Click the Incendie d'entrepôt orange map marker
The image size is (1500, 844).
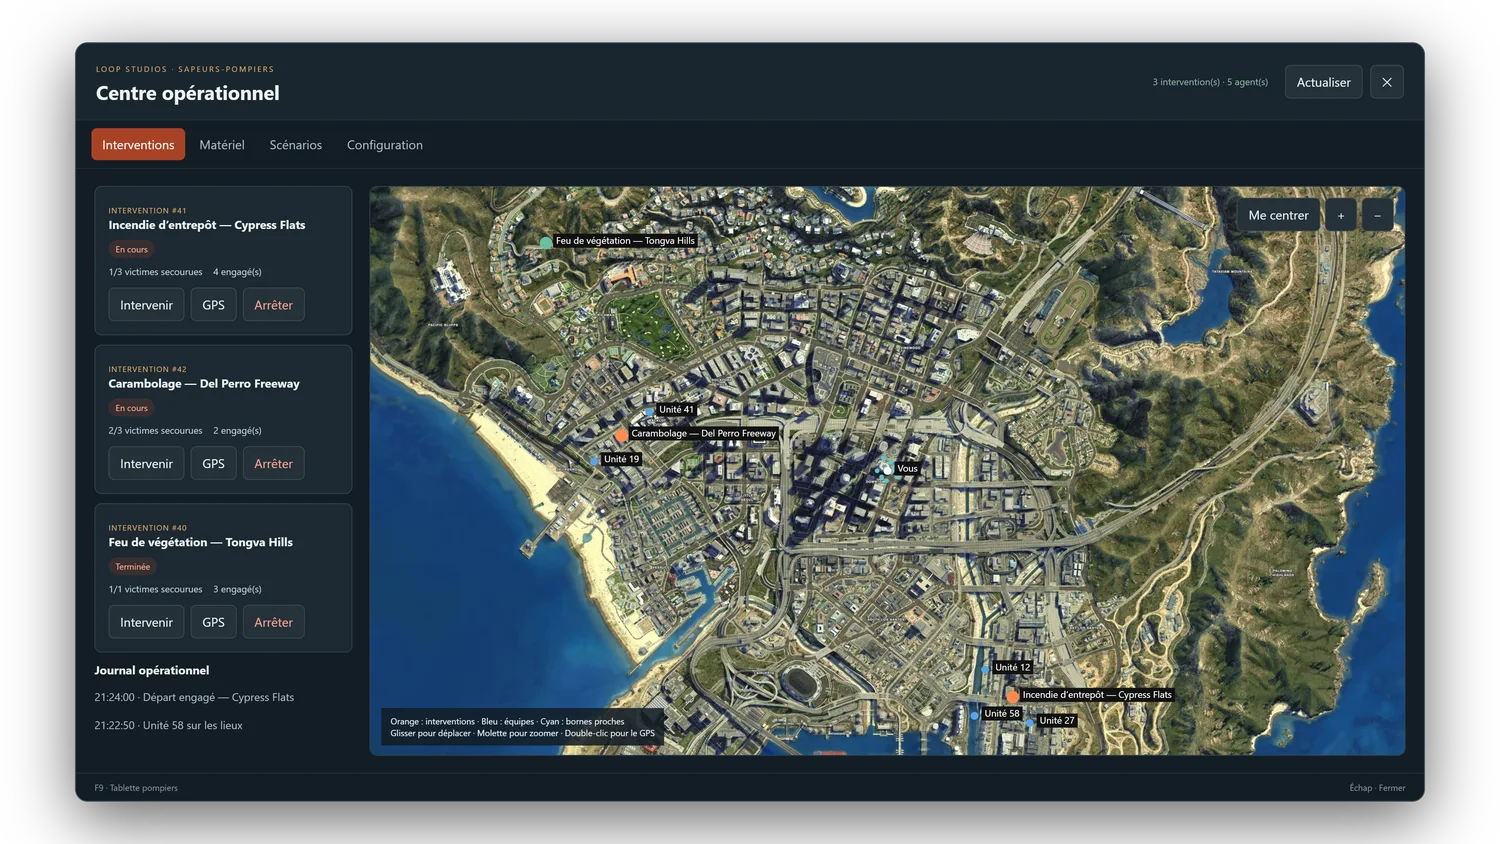(x=1013, y=696)
